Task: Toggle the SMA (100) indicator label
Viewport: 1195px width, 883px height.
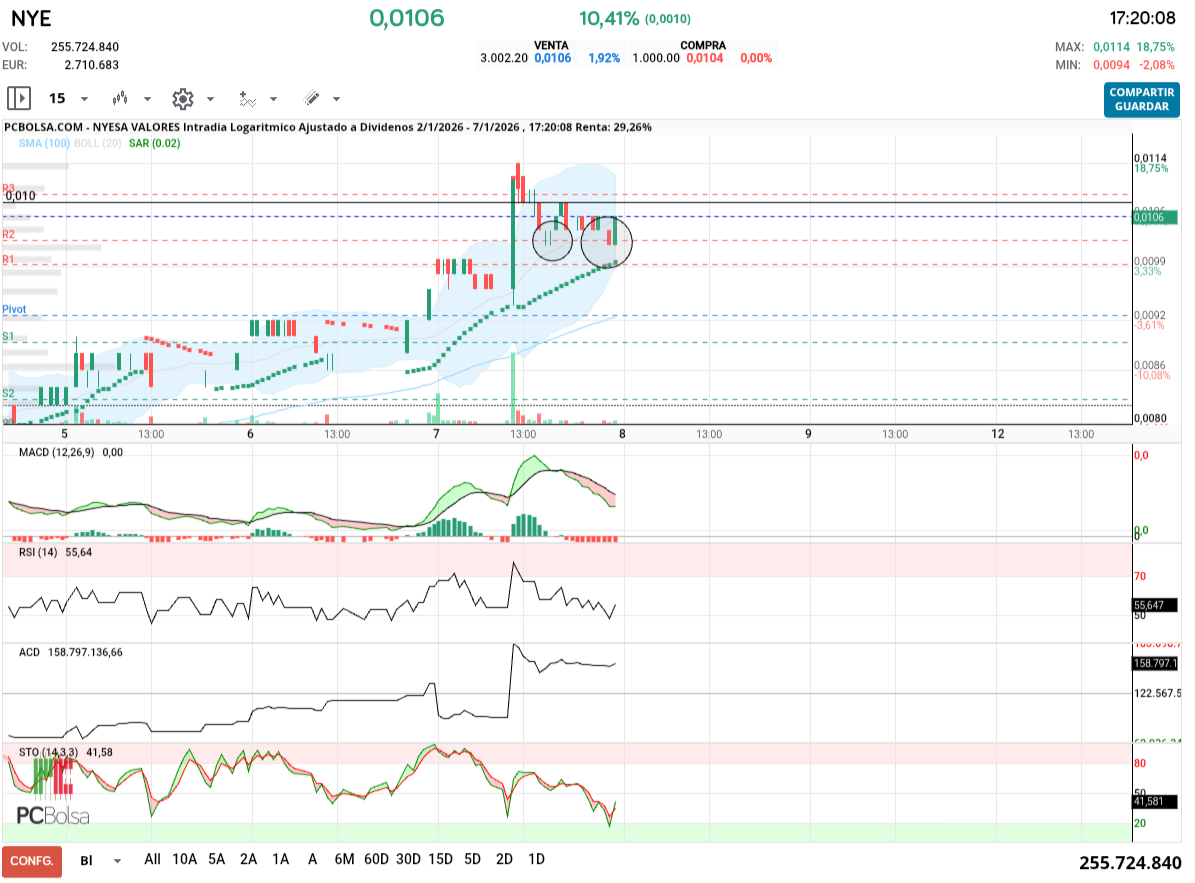Action: pyautogui.click(x=44, y=144)
